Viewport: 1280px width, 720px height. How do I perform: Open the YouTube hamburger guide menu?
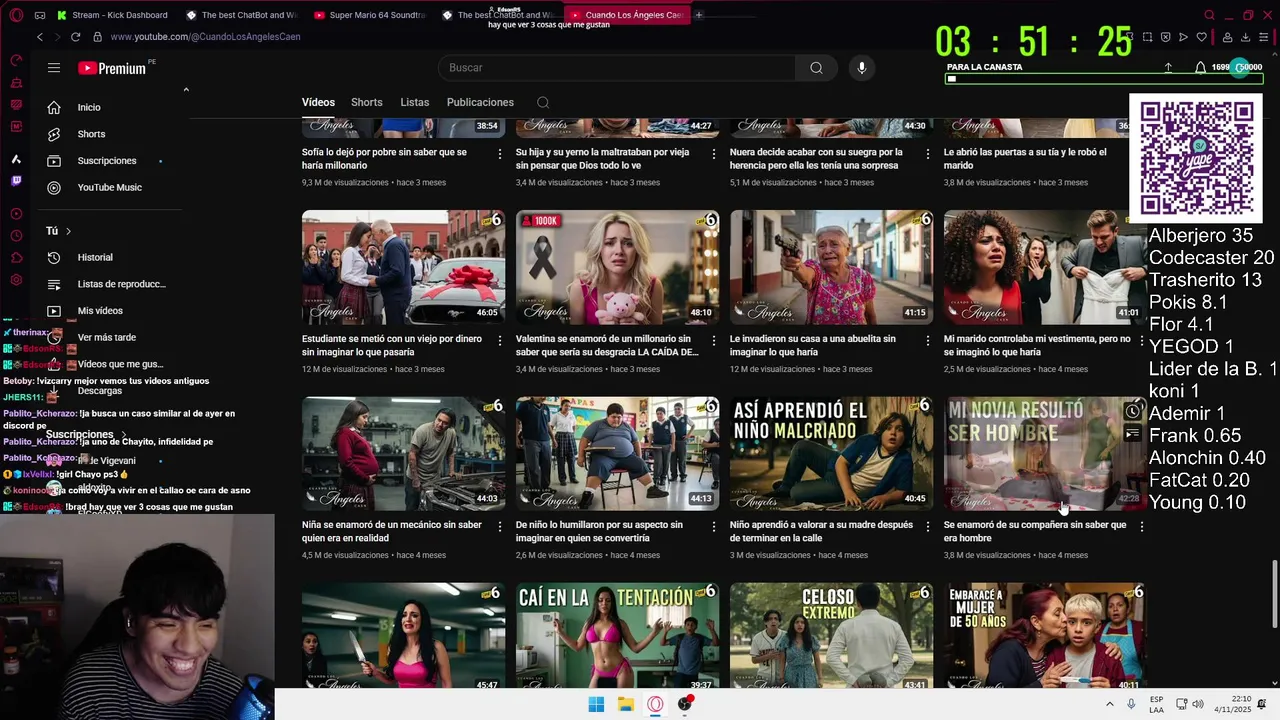click(54, 68)
